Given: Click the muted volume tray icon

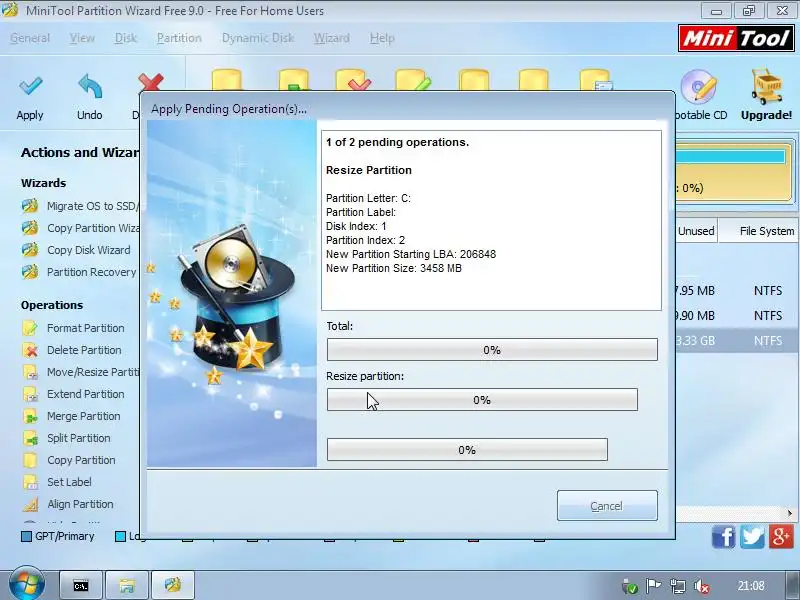Looking at the screenshot, I should pos(703,587).
